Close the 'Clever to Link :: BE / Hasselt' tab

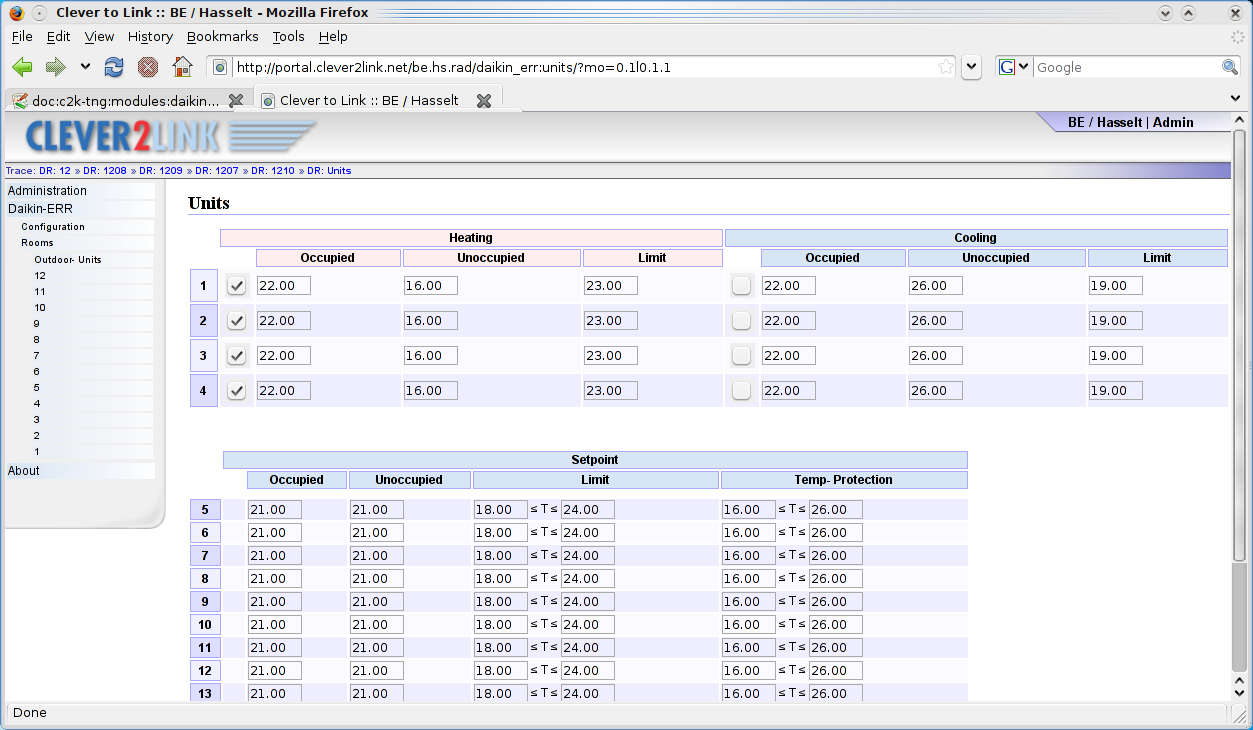(484, 100)
